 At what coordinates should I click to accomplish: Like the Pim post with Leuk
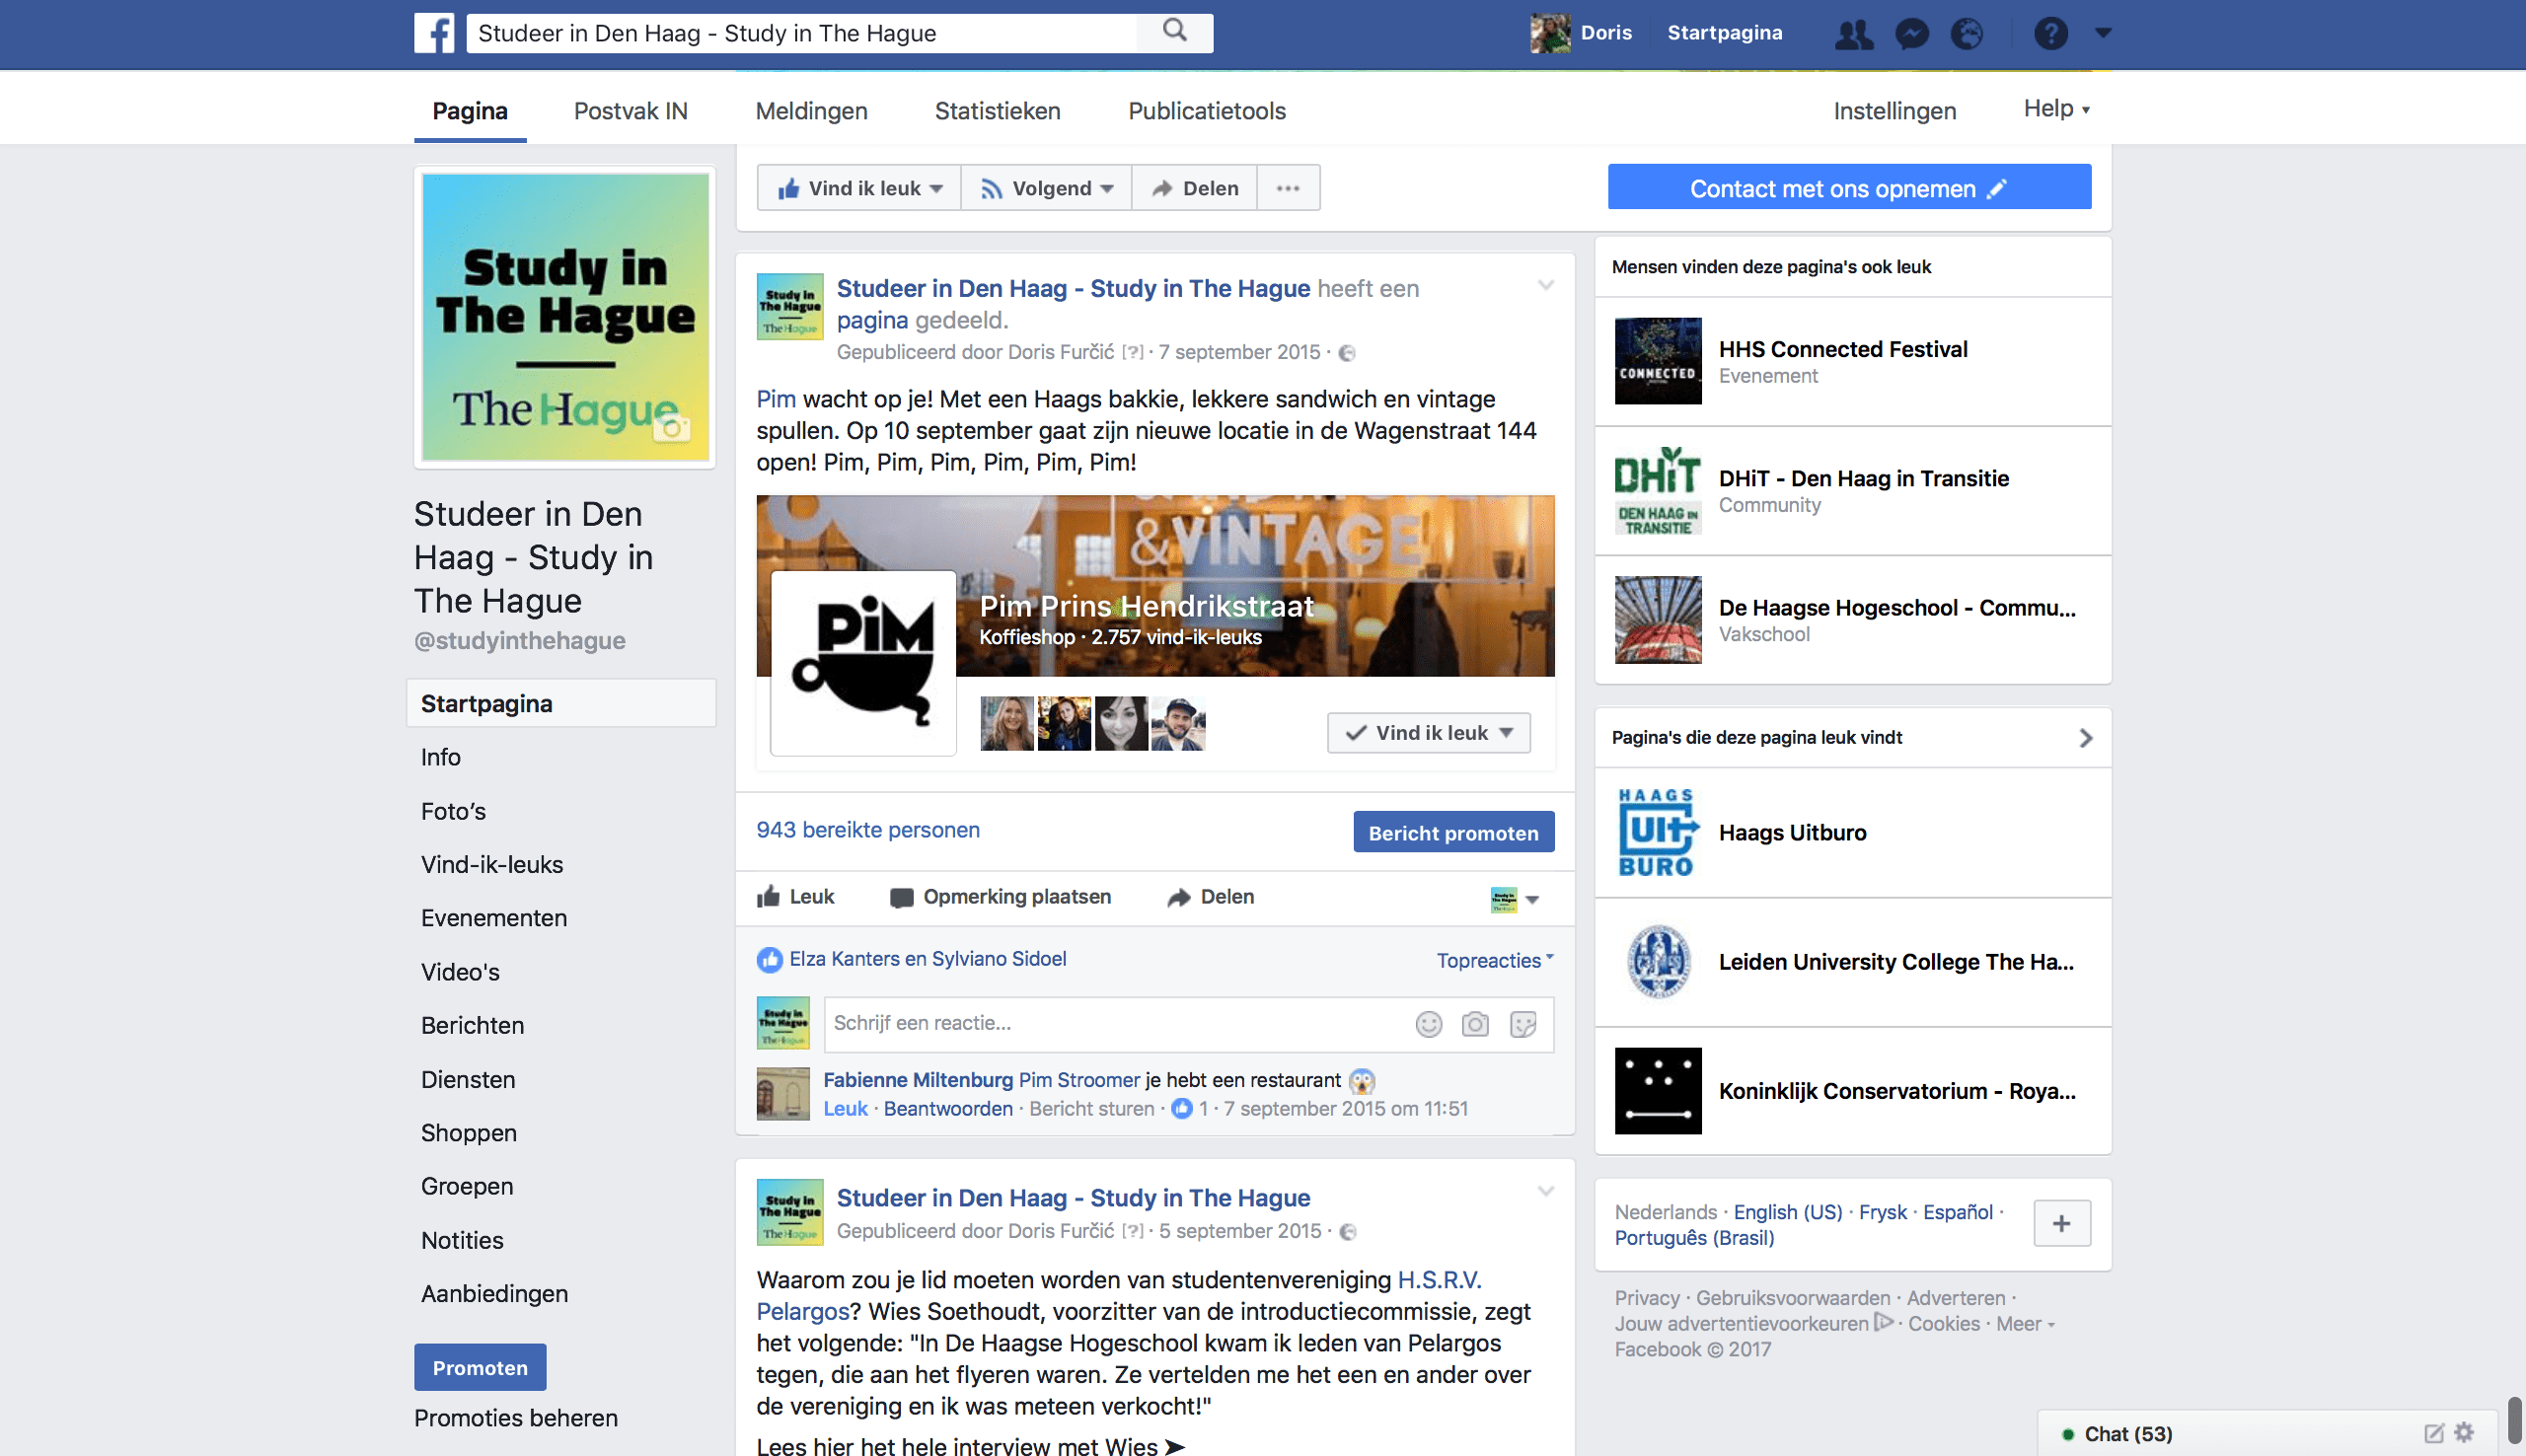[x=796, y=897]
